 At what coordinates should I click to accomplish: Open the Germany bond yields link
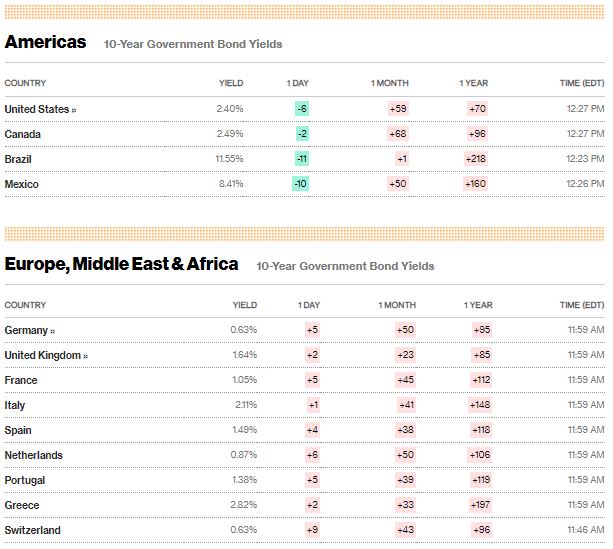coord(30,330)
